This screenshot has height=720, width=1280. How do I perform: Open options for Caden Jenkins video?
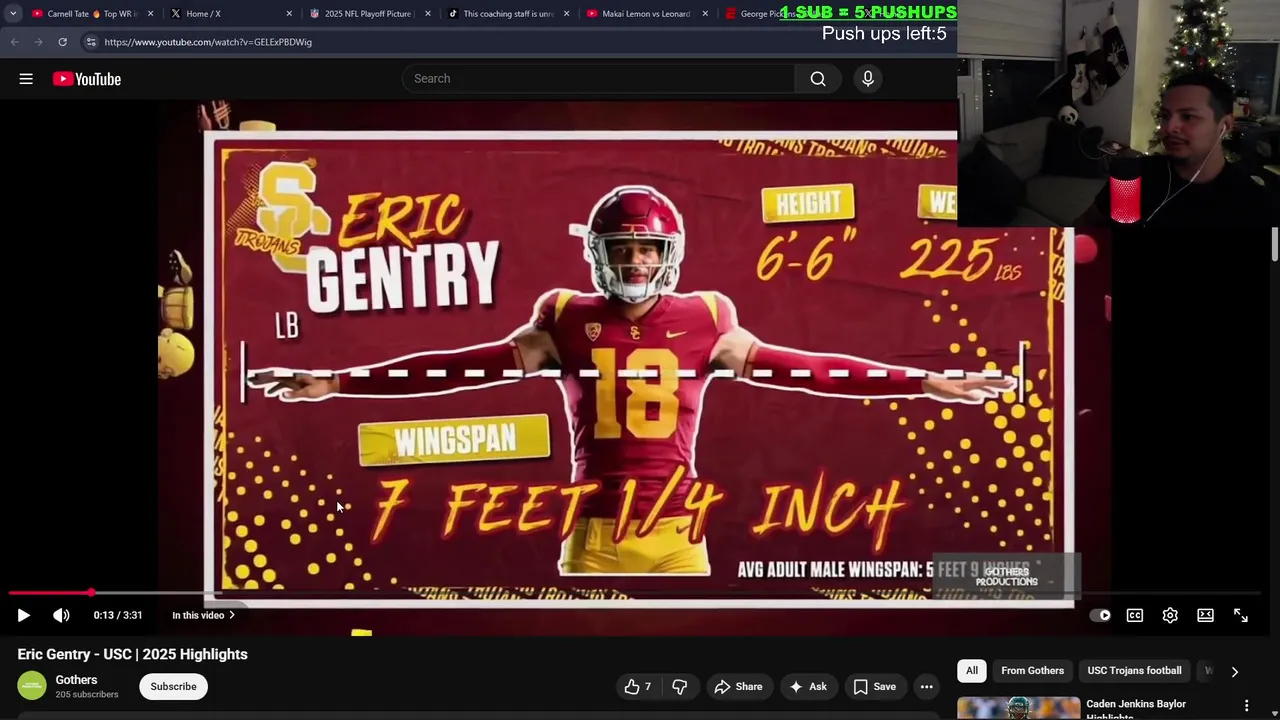1246,706
